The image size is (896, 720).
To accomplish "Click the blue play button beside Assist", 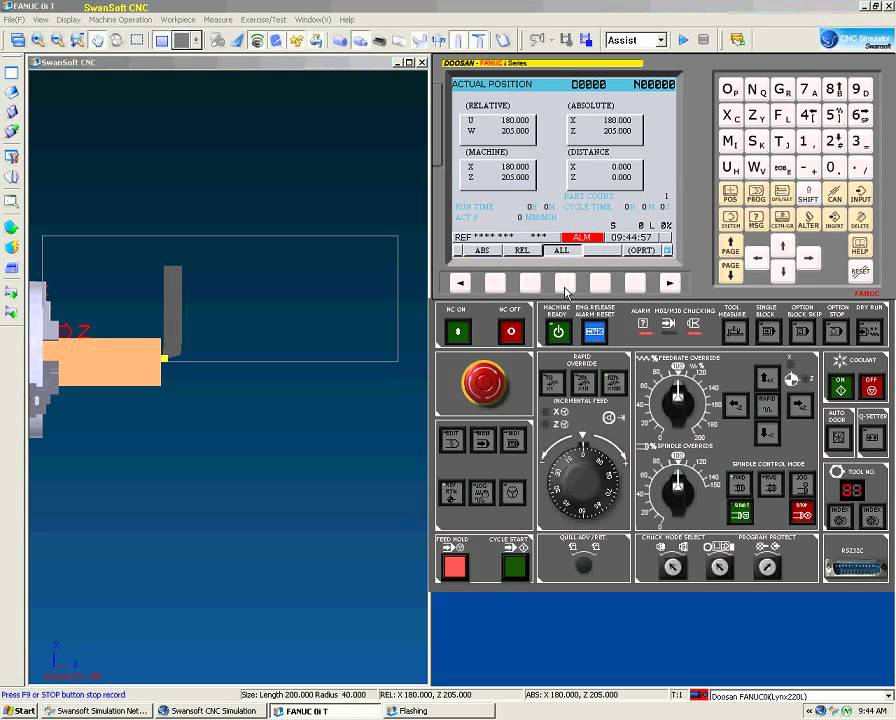I will [x=683, y=40].
